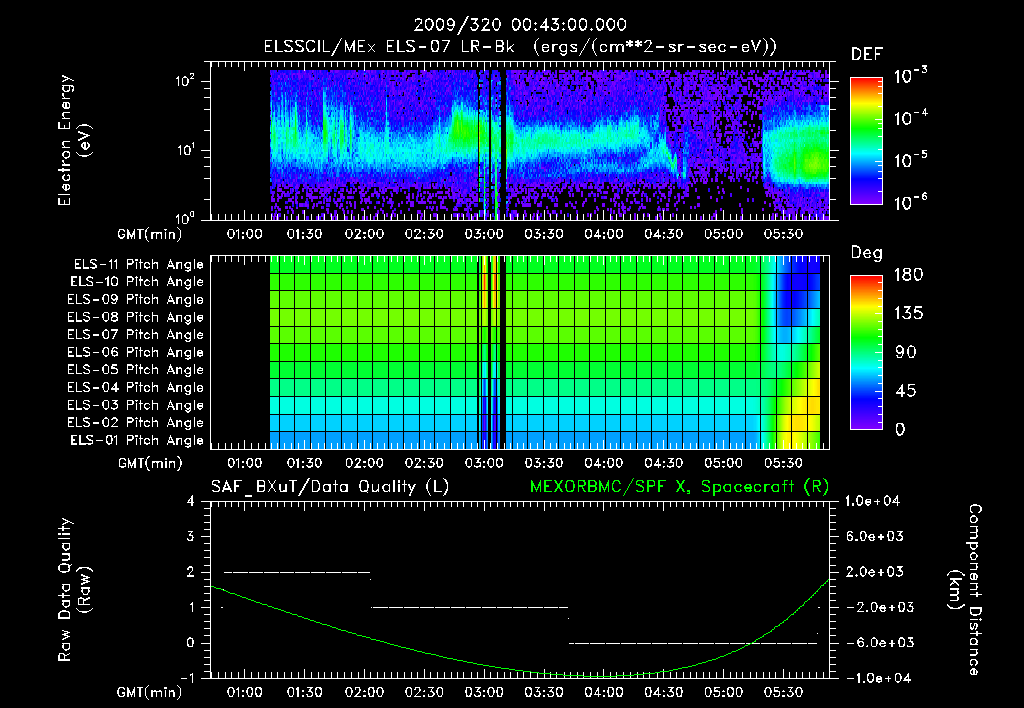
Task: Click the 03:00 time tick under the energy spectrogram
Action: (x=484, y=234)
